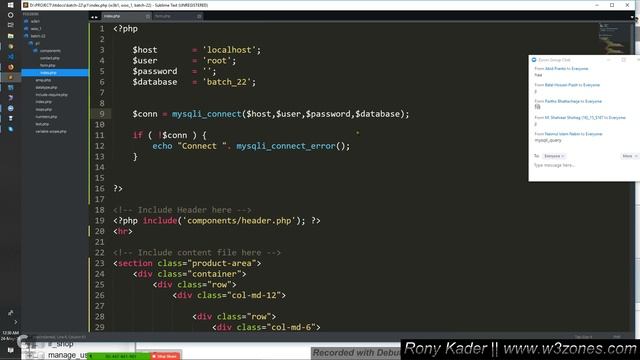Image resolution: width=640 pixels, height=360 pixels.
Task: Close the index.php tab
Action: (x=148, y=16)
